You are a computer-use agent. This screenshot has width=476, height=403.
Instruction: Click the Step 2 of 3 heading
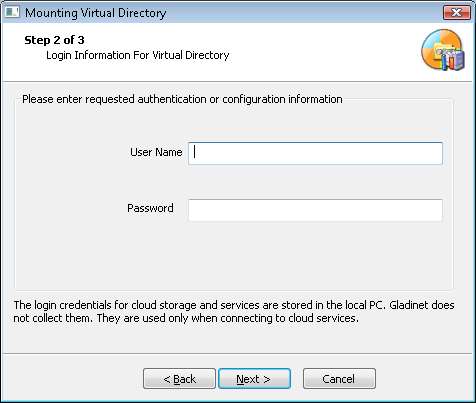54,40
